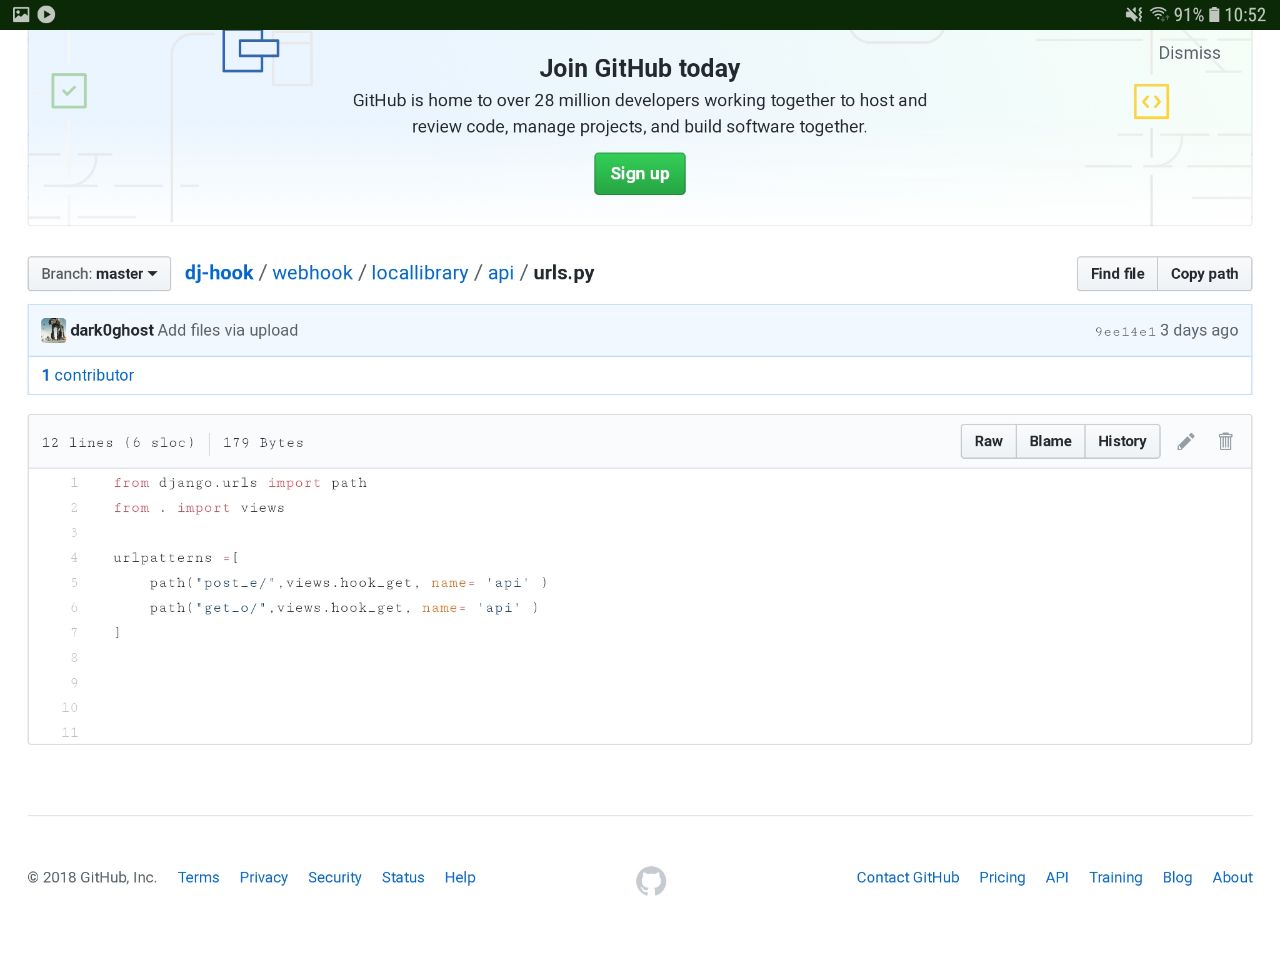Click the Copy path button
This screenshot has width=1280, height=960.
pos(1204,274)
